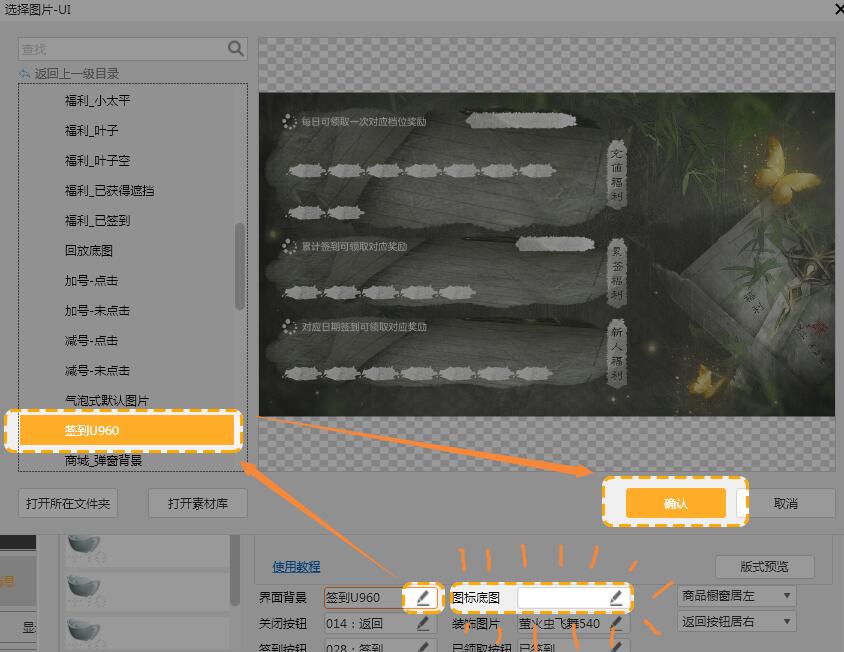Choose 加号-点击 from the list
The width and height of the screenshot is (844, 652).
point(91,280)
